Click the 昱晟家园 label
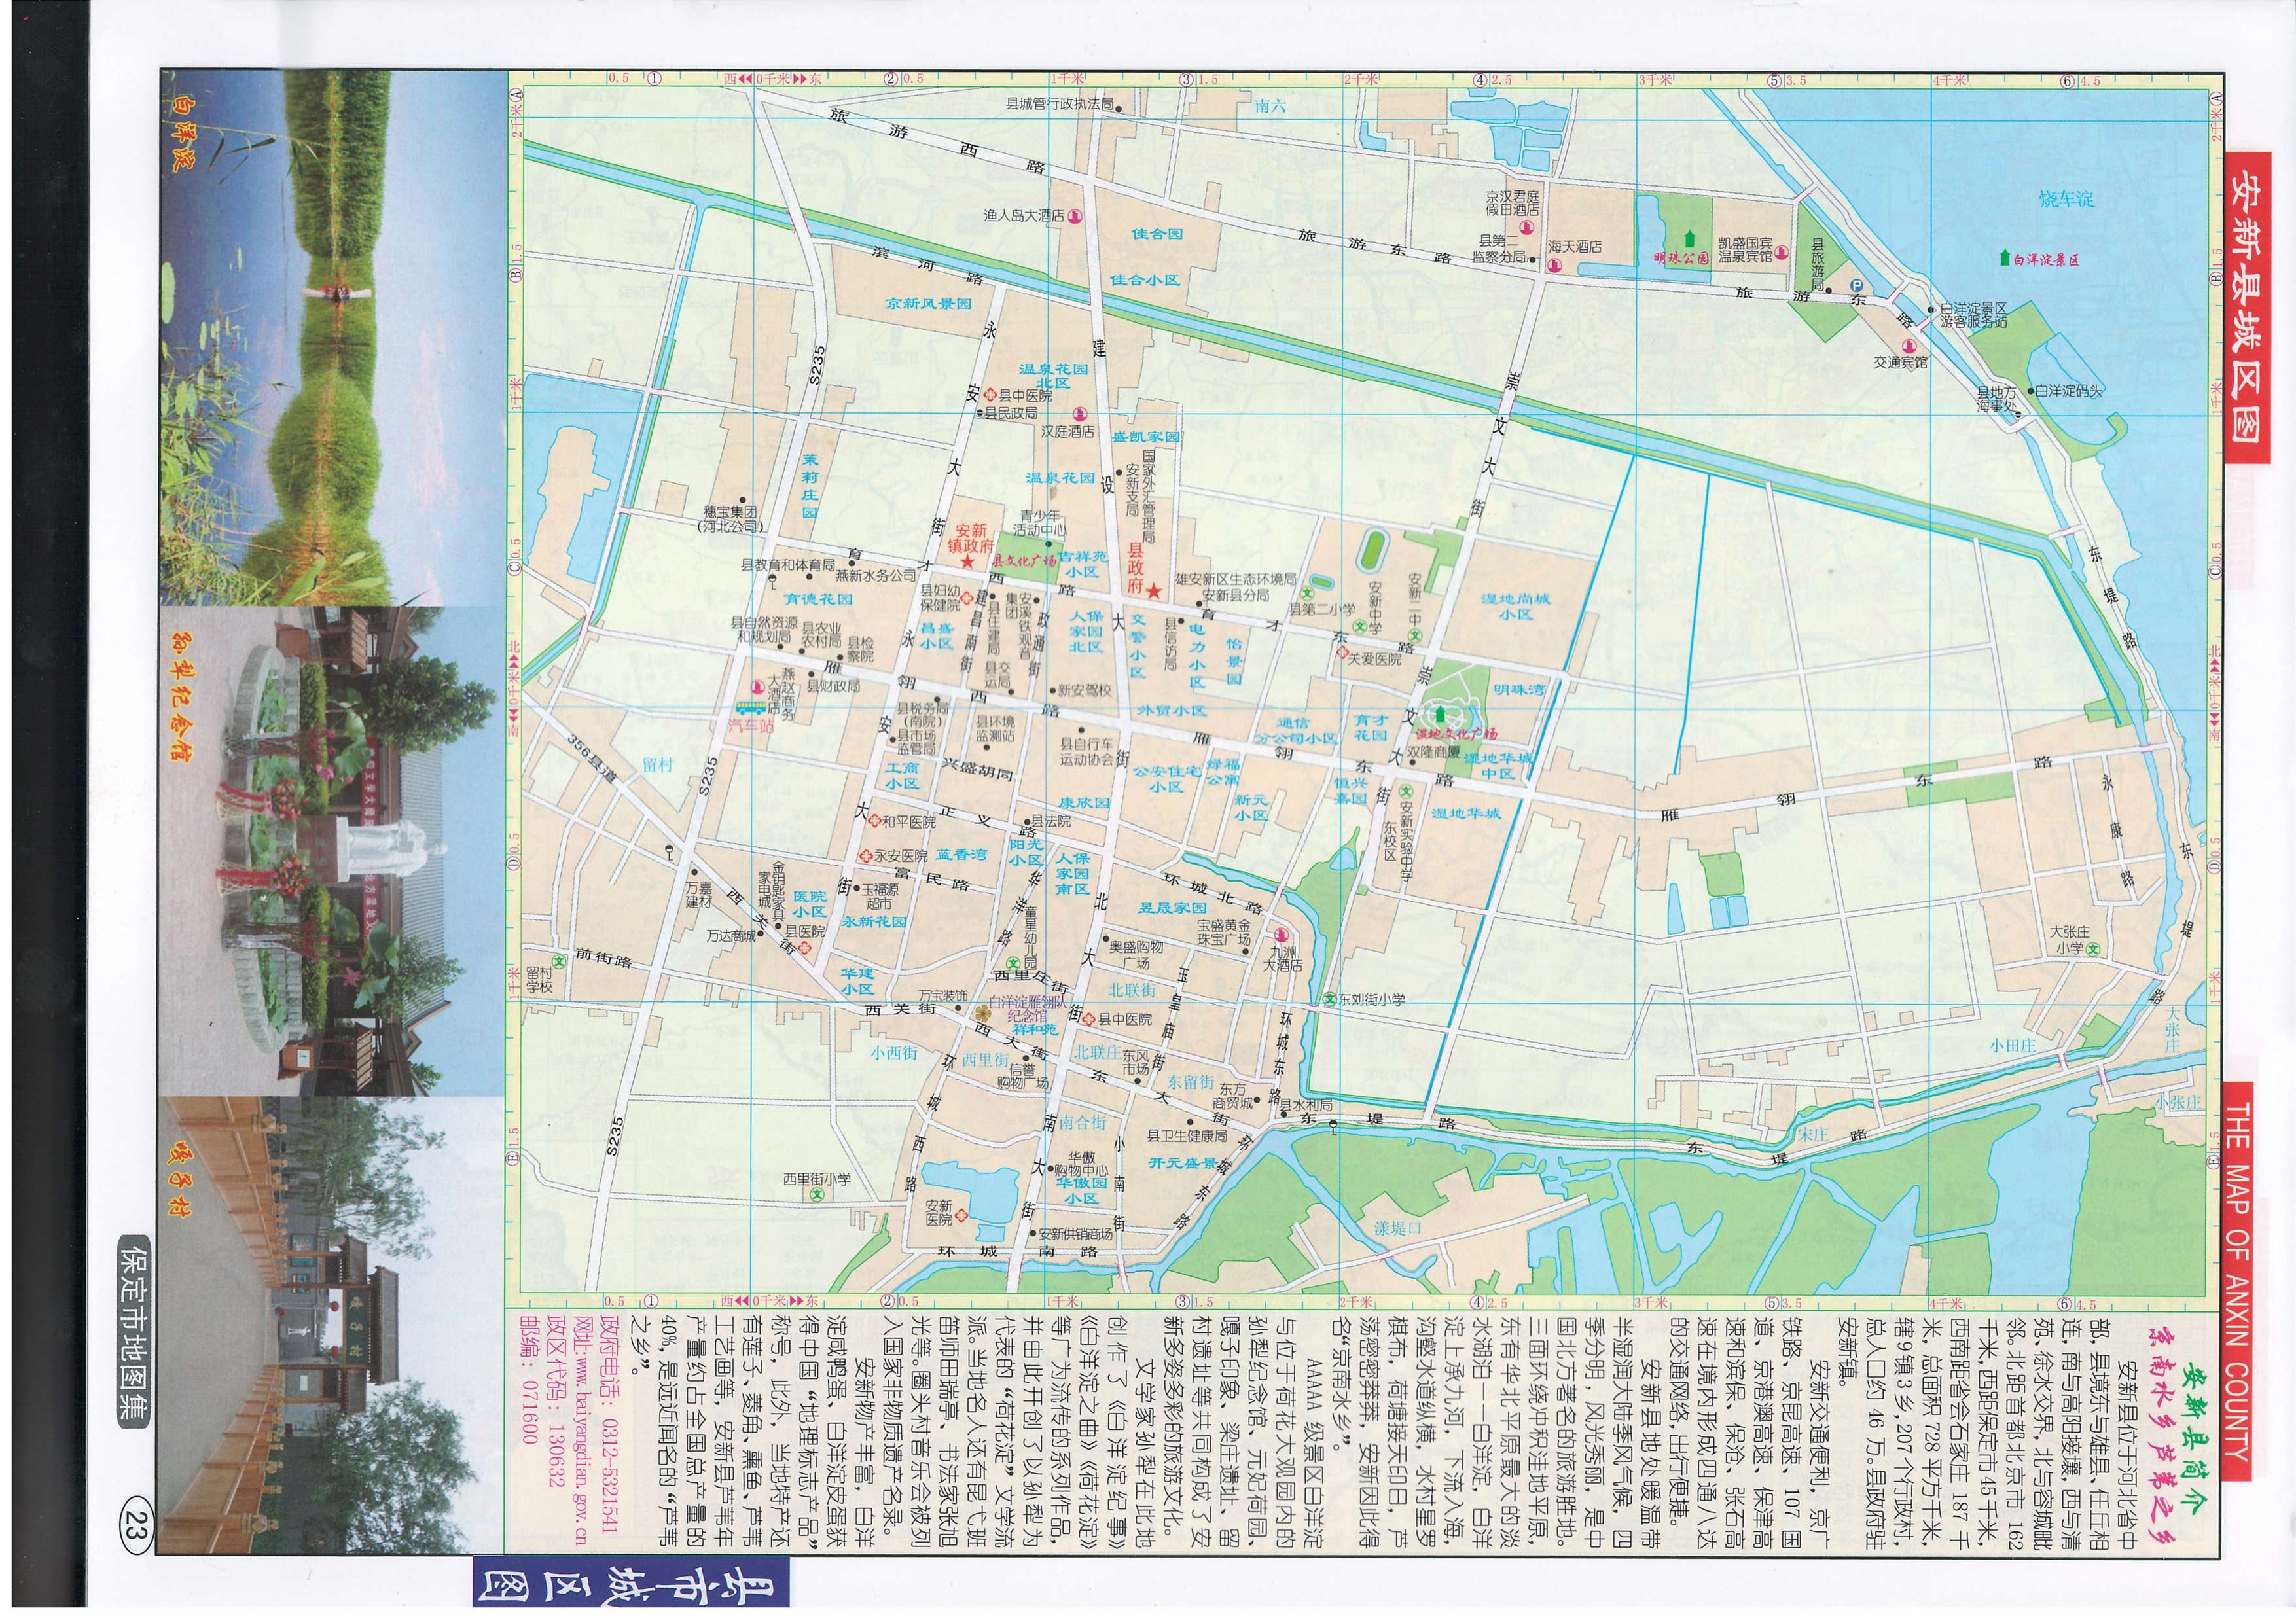The height and width of the screenshot is (1623, 2296). pyautogui.click(x=1172, y=907)
